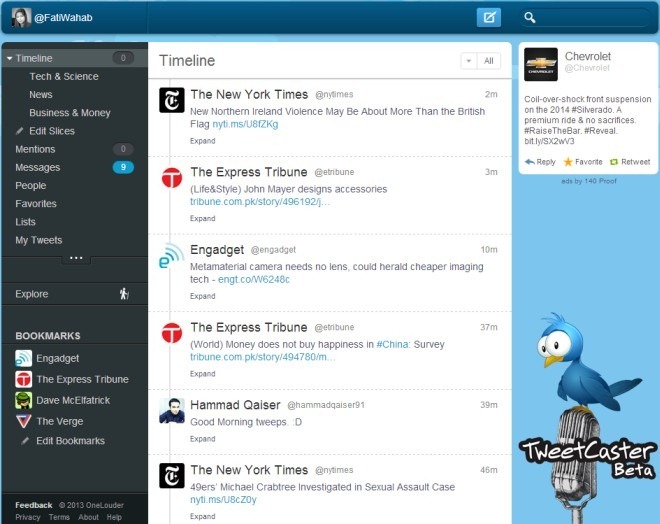Expand the Money happiness China tweet

202,374
